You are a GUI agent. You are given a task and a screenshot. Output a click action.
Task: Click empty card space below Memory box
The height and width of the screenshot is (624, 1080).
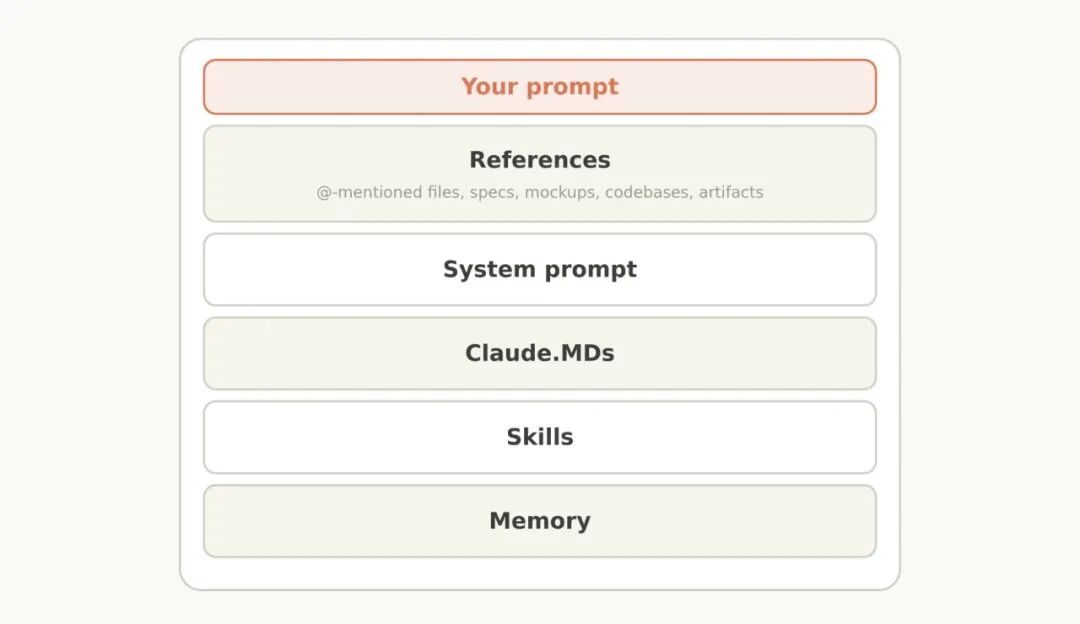pos(539,574)
